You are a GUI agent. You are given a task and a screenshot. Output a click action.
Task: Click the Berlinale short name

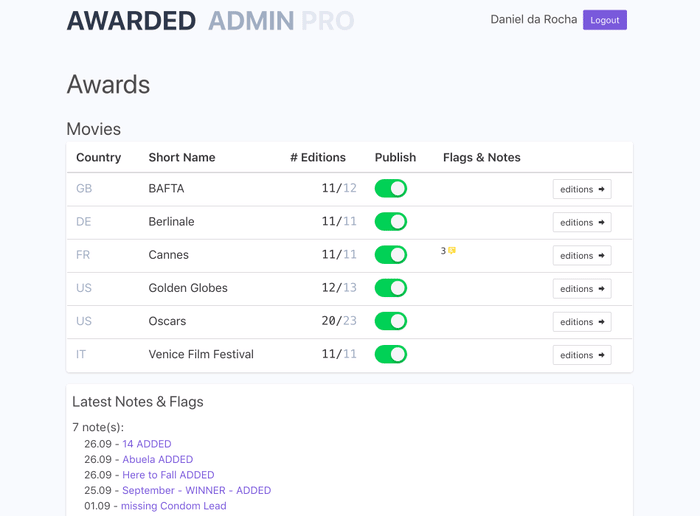click(171, 221)
